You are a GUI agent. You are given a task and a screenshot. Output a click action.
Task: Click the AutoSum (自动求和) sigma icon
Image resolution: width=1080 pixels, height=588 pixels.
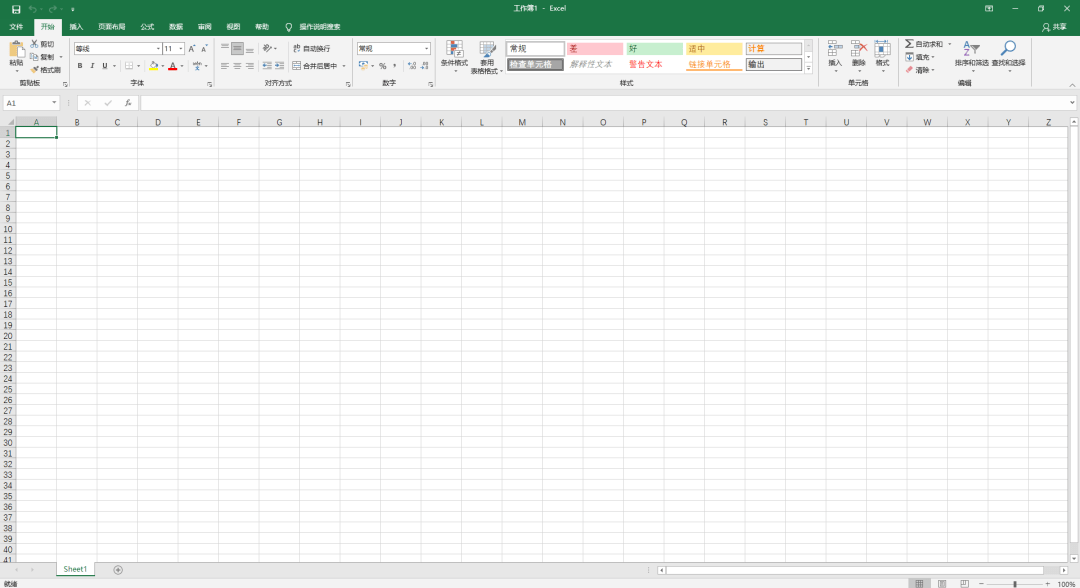909,44
